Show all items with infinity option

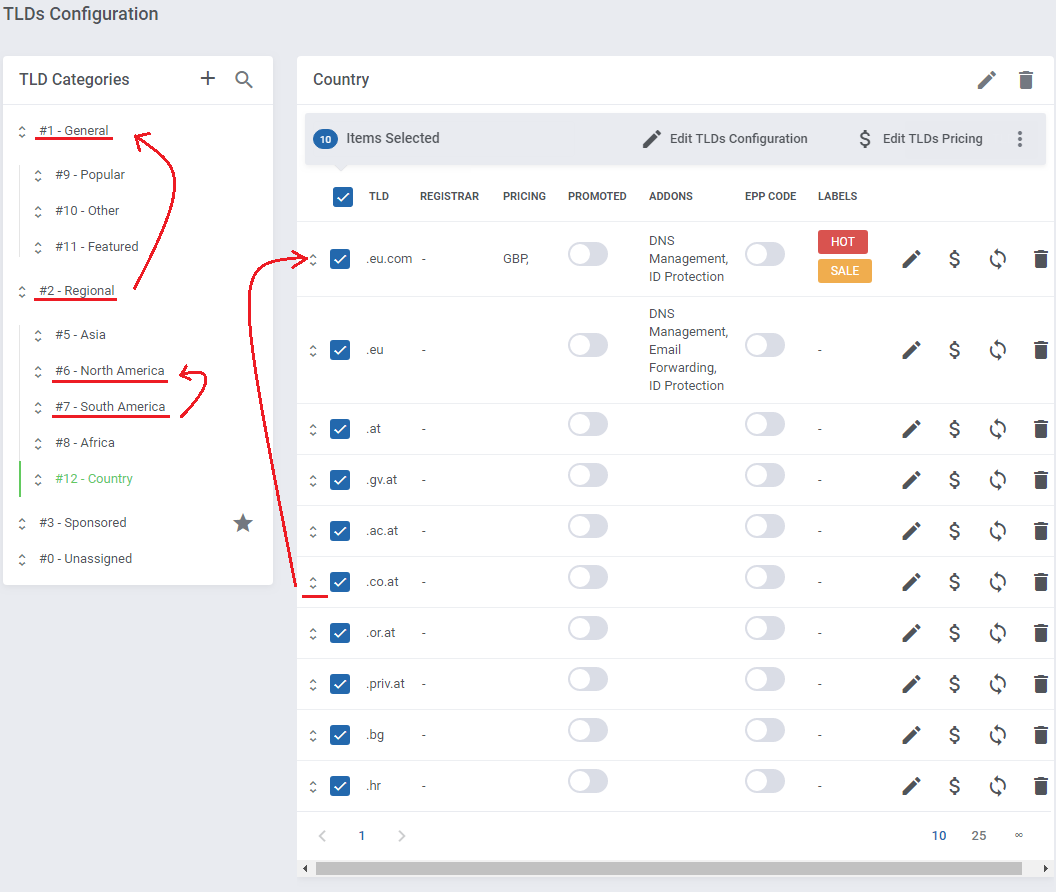1019,835
